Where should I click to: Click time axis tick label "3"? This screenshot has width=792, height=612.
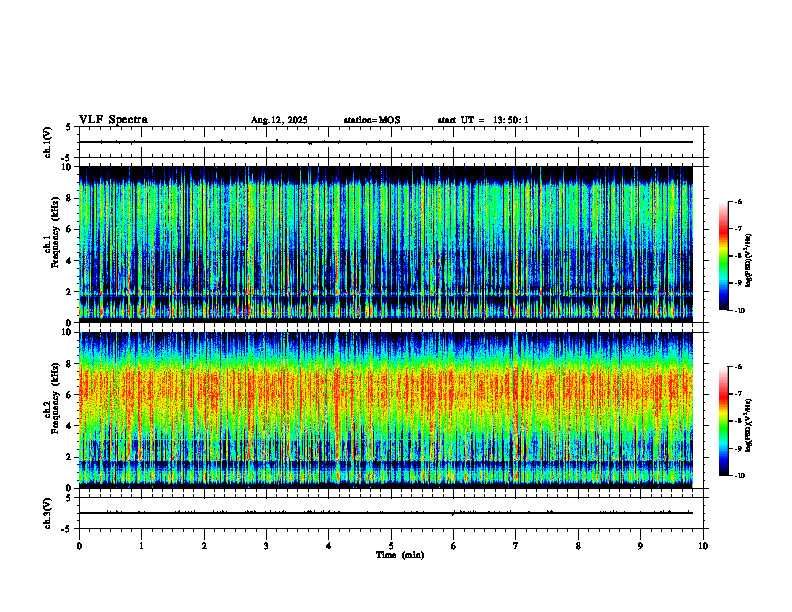[x=266, y=546]
